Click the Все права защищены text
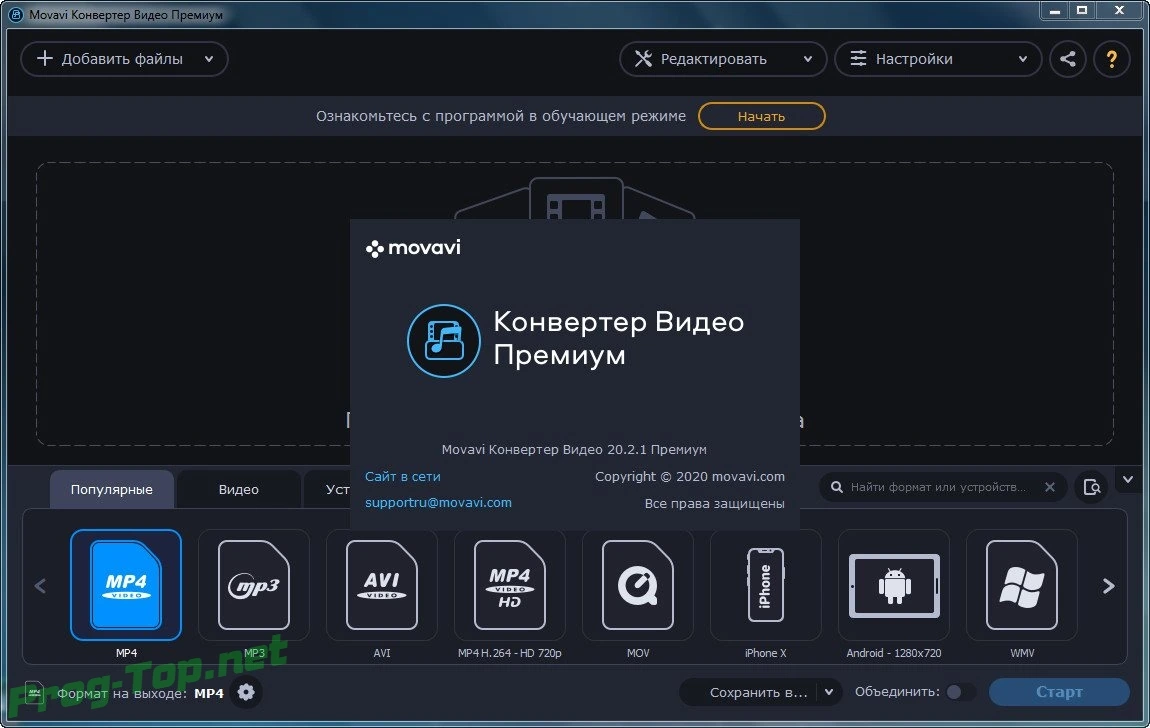Screen dimensions: 1150x728 (x=714, y=504)
